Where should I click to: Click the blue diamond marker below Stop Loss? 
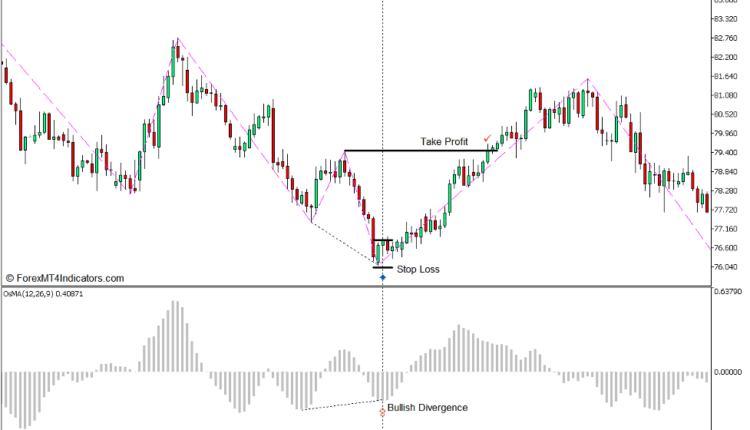coord(382,276)
